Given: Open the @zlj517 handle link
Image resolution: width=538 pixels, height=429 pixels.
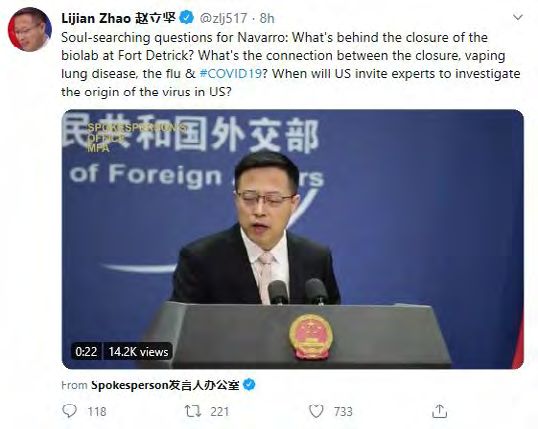Looking at the screenshot, I should coord(223,18).
